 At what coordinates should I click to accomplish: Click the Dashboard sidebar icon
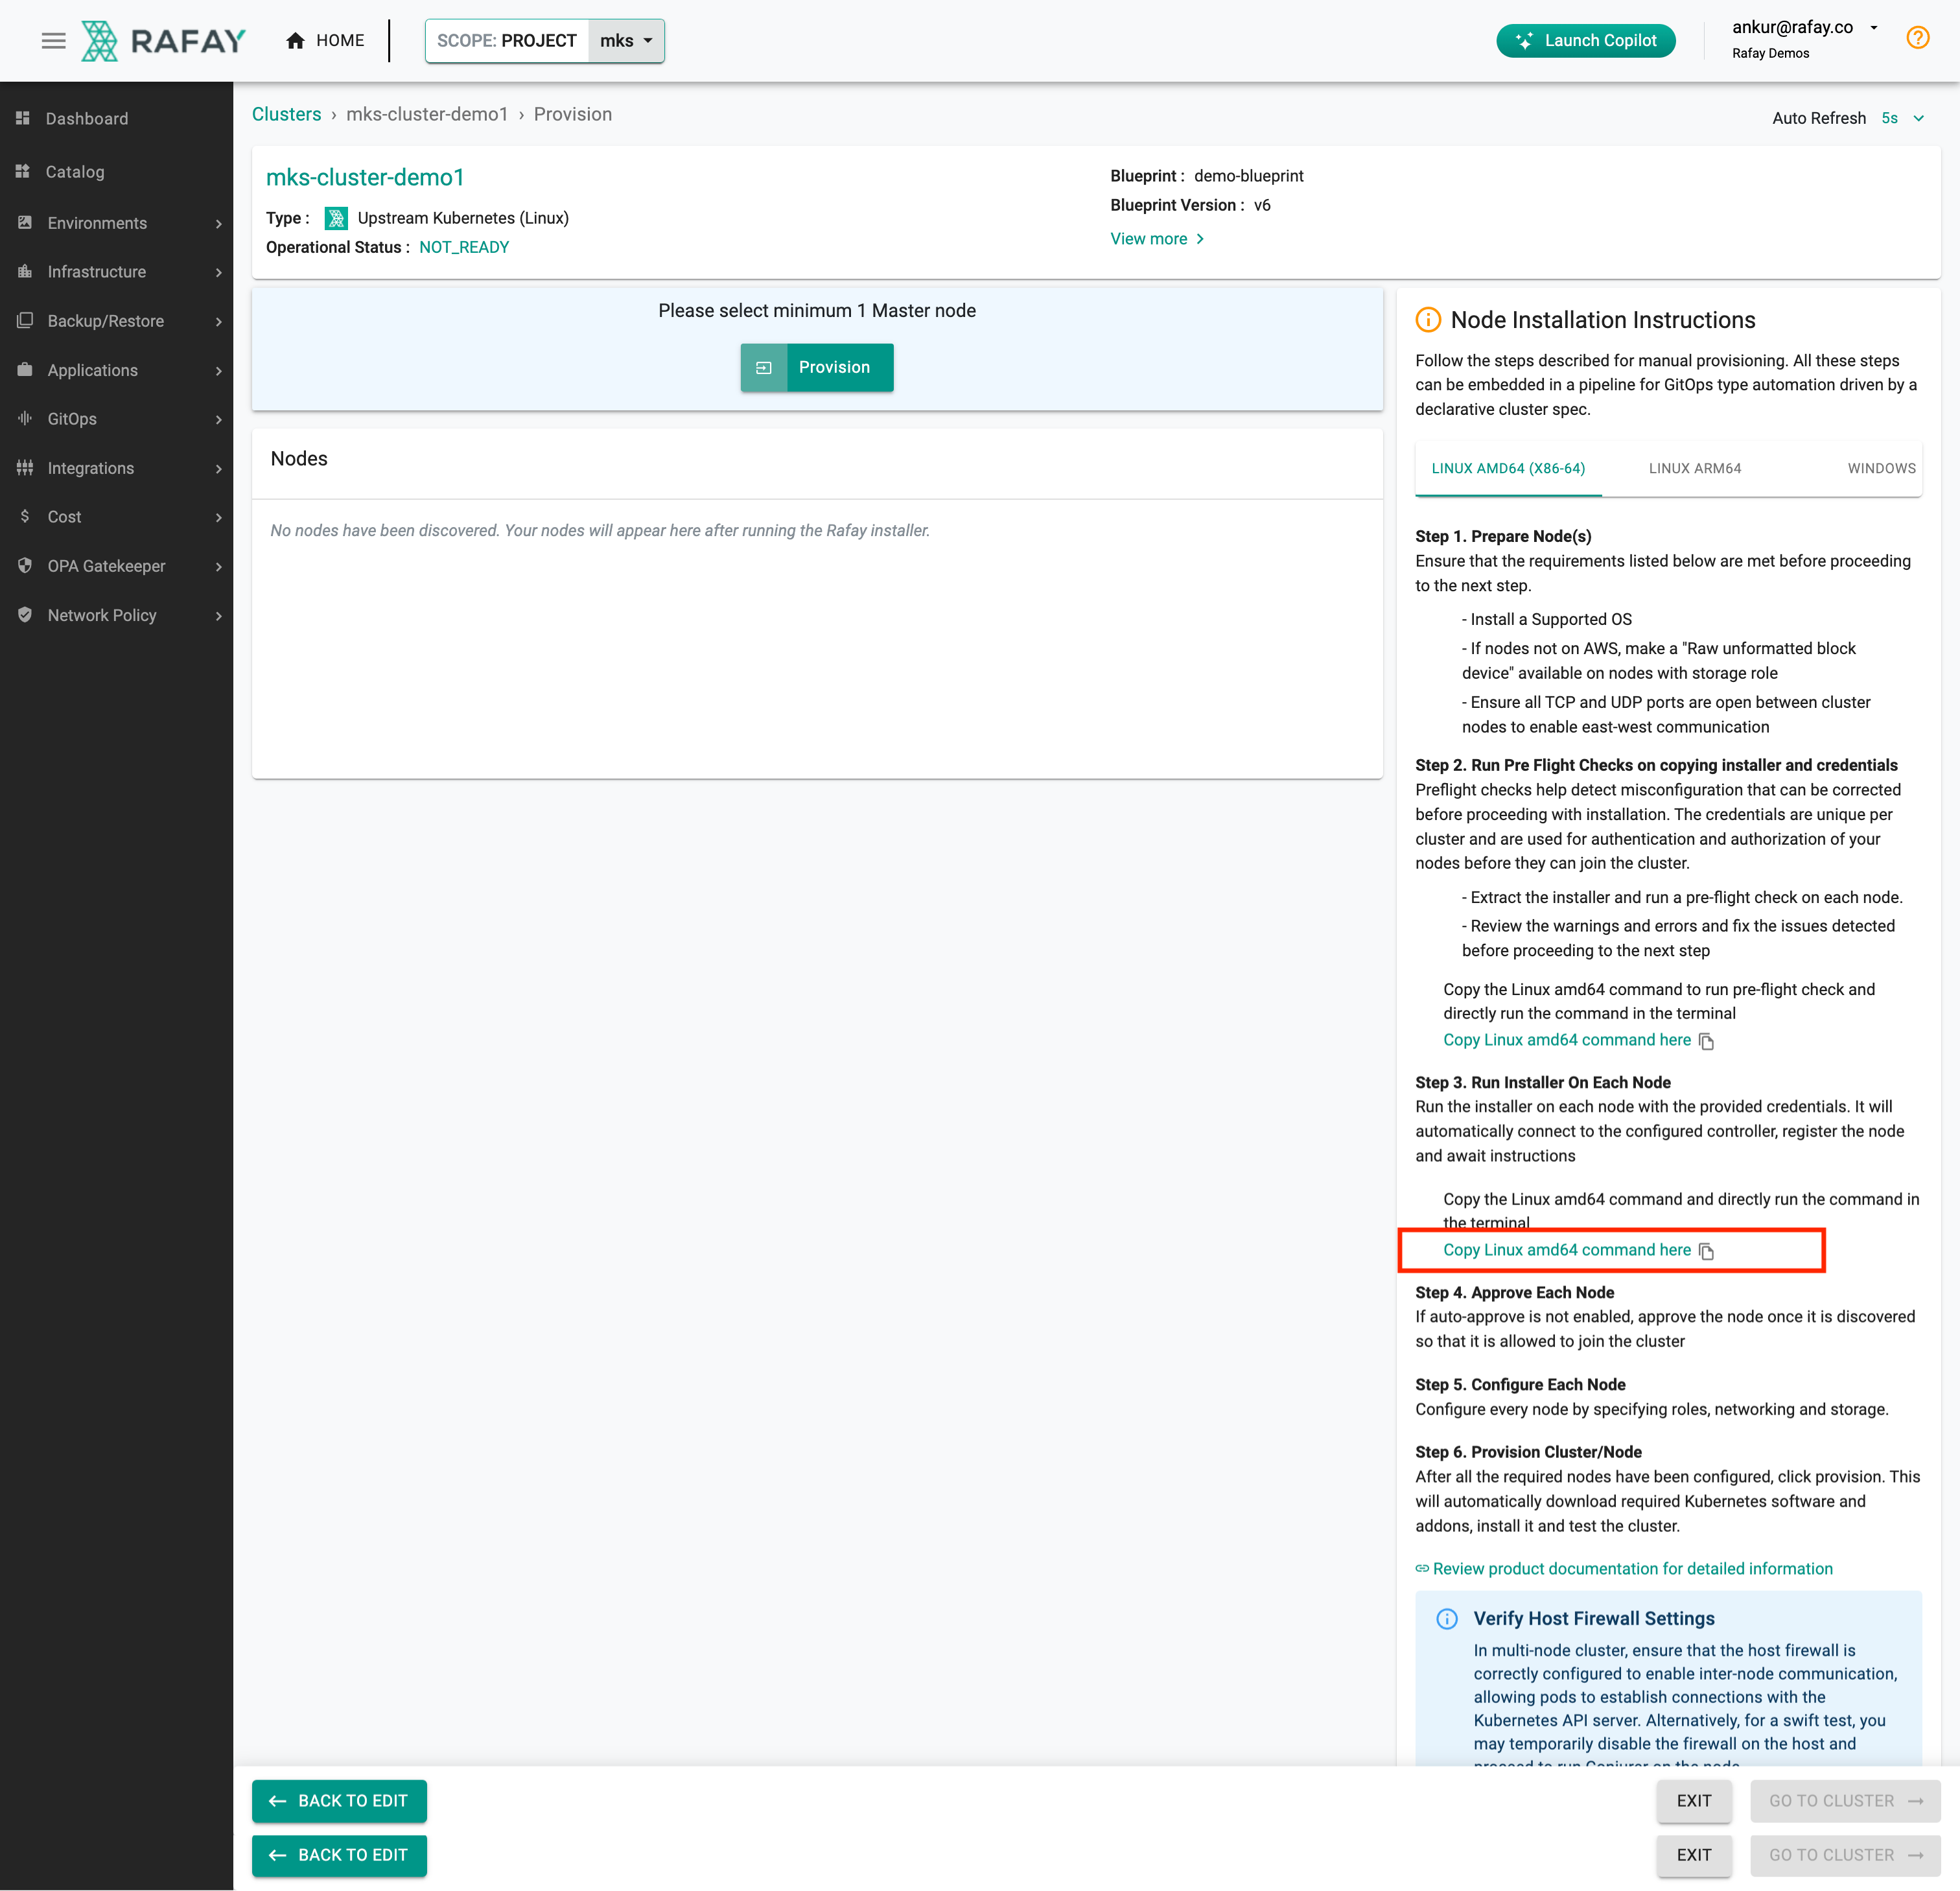(x=25, y=119)
